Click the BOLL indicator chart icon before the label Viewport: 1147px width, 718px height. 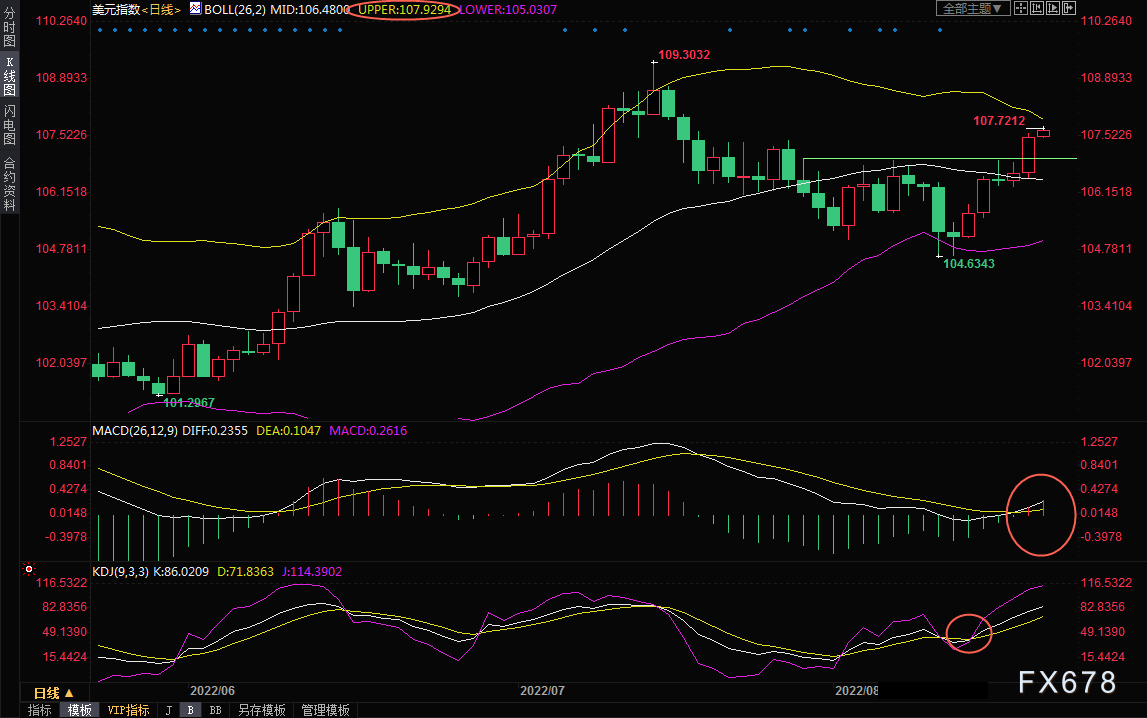(195, 8)
